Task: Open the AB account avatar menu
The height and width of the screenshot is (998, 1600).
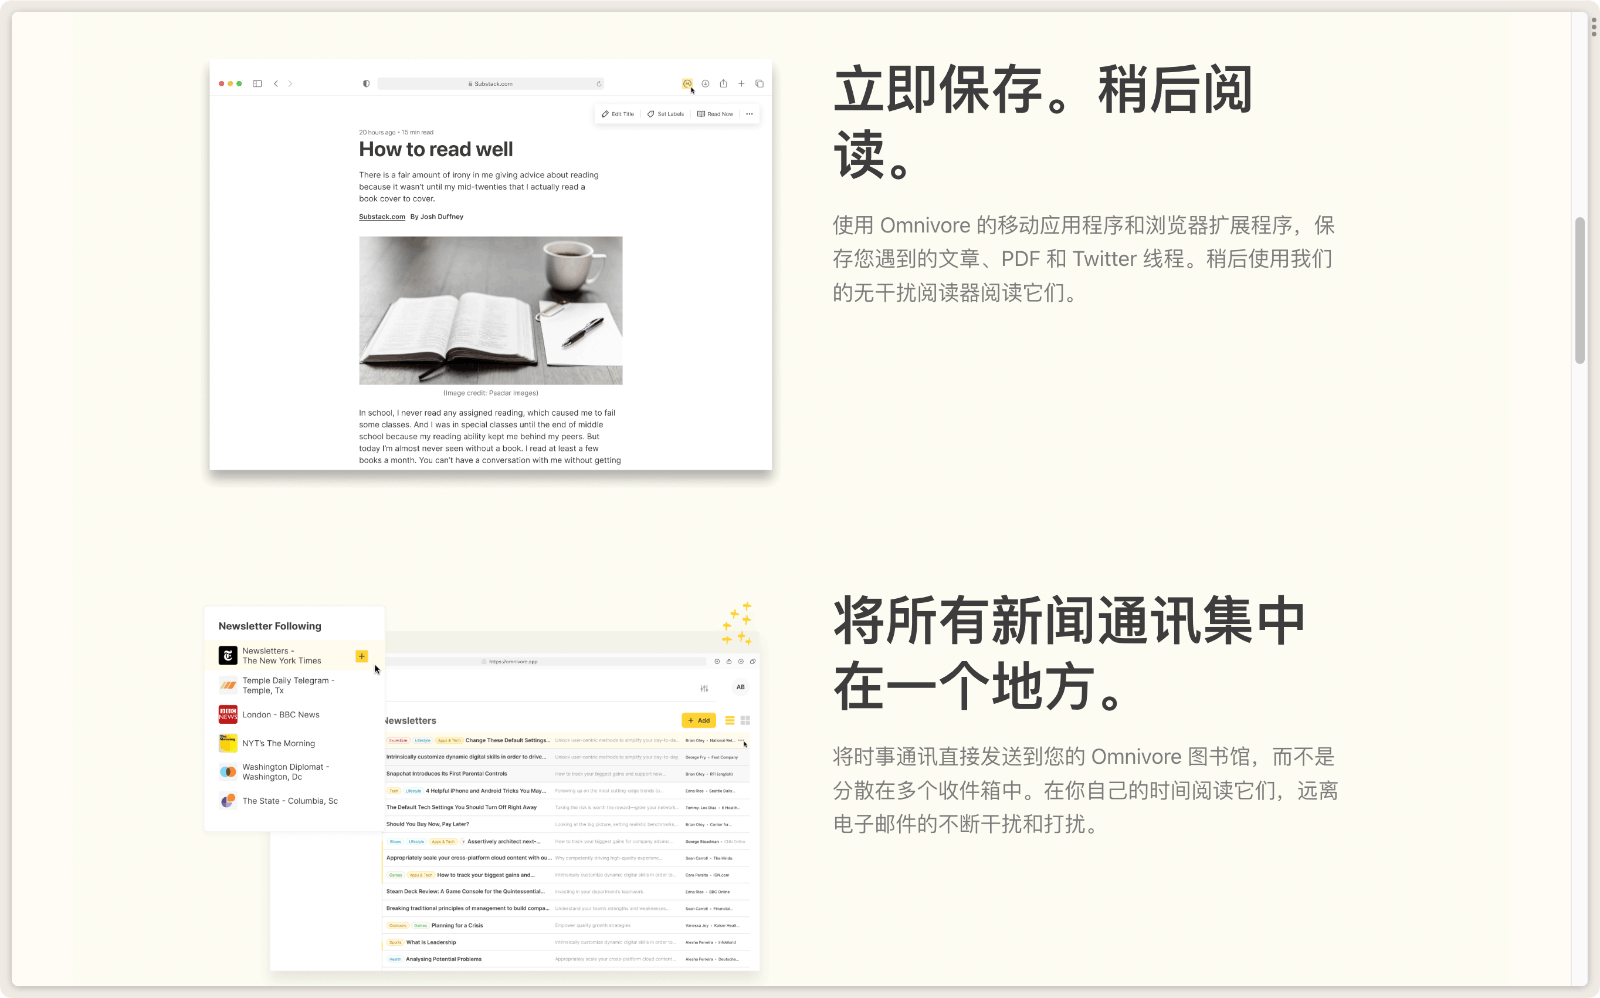Action: pos(740,687)
